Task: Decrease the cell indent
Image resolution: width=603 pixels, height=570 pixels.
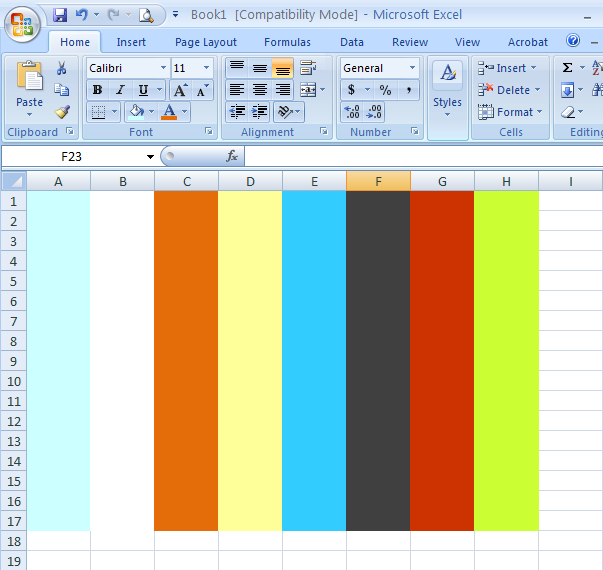Action: click(x=237, y=112)
